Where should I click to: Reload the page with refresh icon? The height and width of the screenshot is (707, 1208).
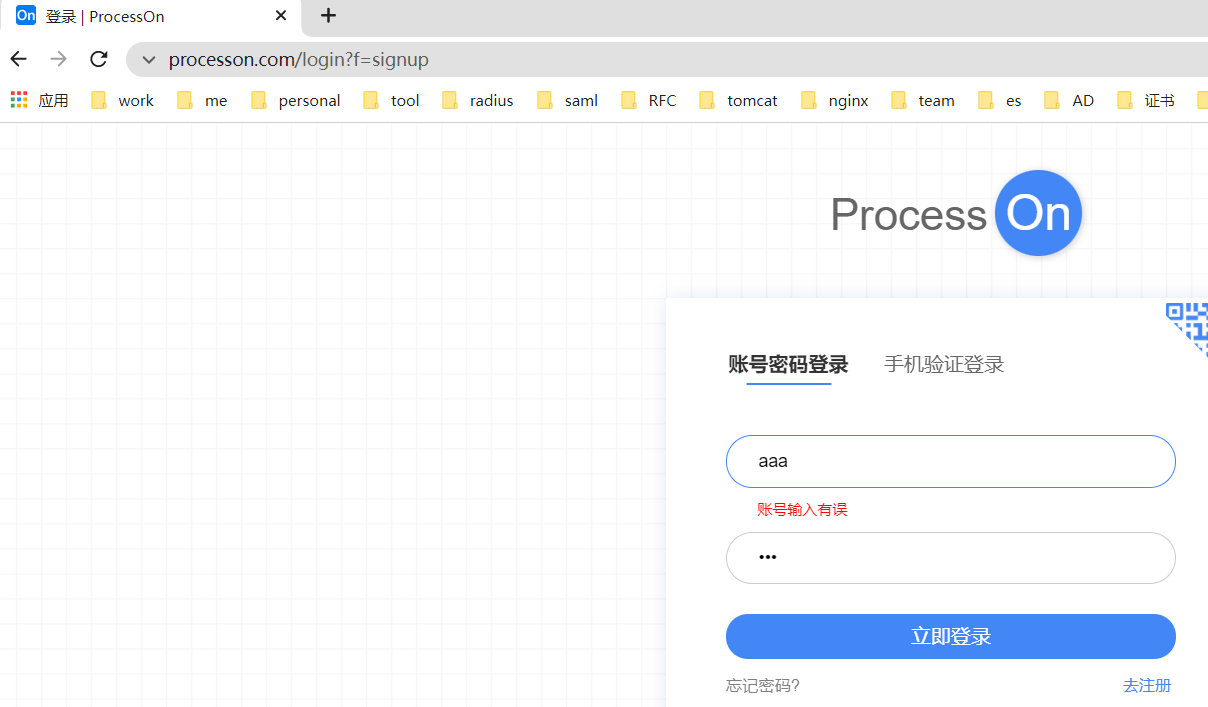tap(98, 59)
